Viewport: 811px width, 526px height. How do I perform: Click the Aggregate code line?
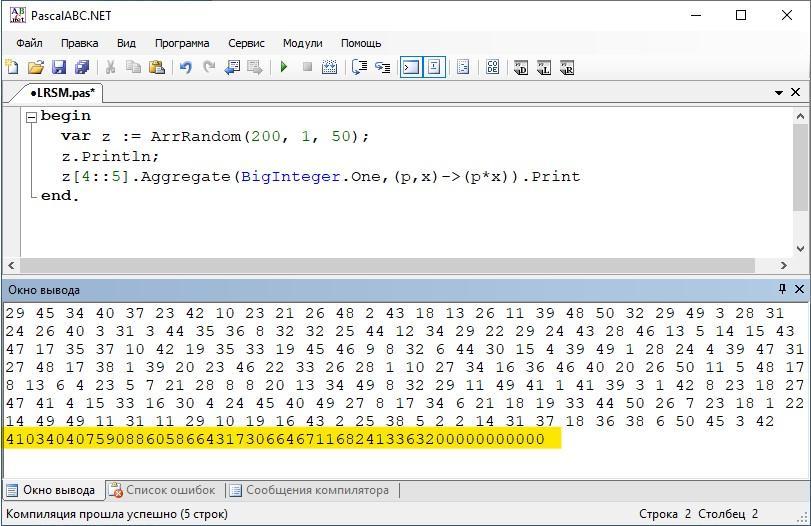pos(321,176)
